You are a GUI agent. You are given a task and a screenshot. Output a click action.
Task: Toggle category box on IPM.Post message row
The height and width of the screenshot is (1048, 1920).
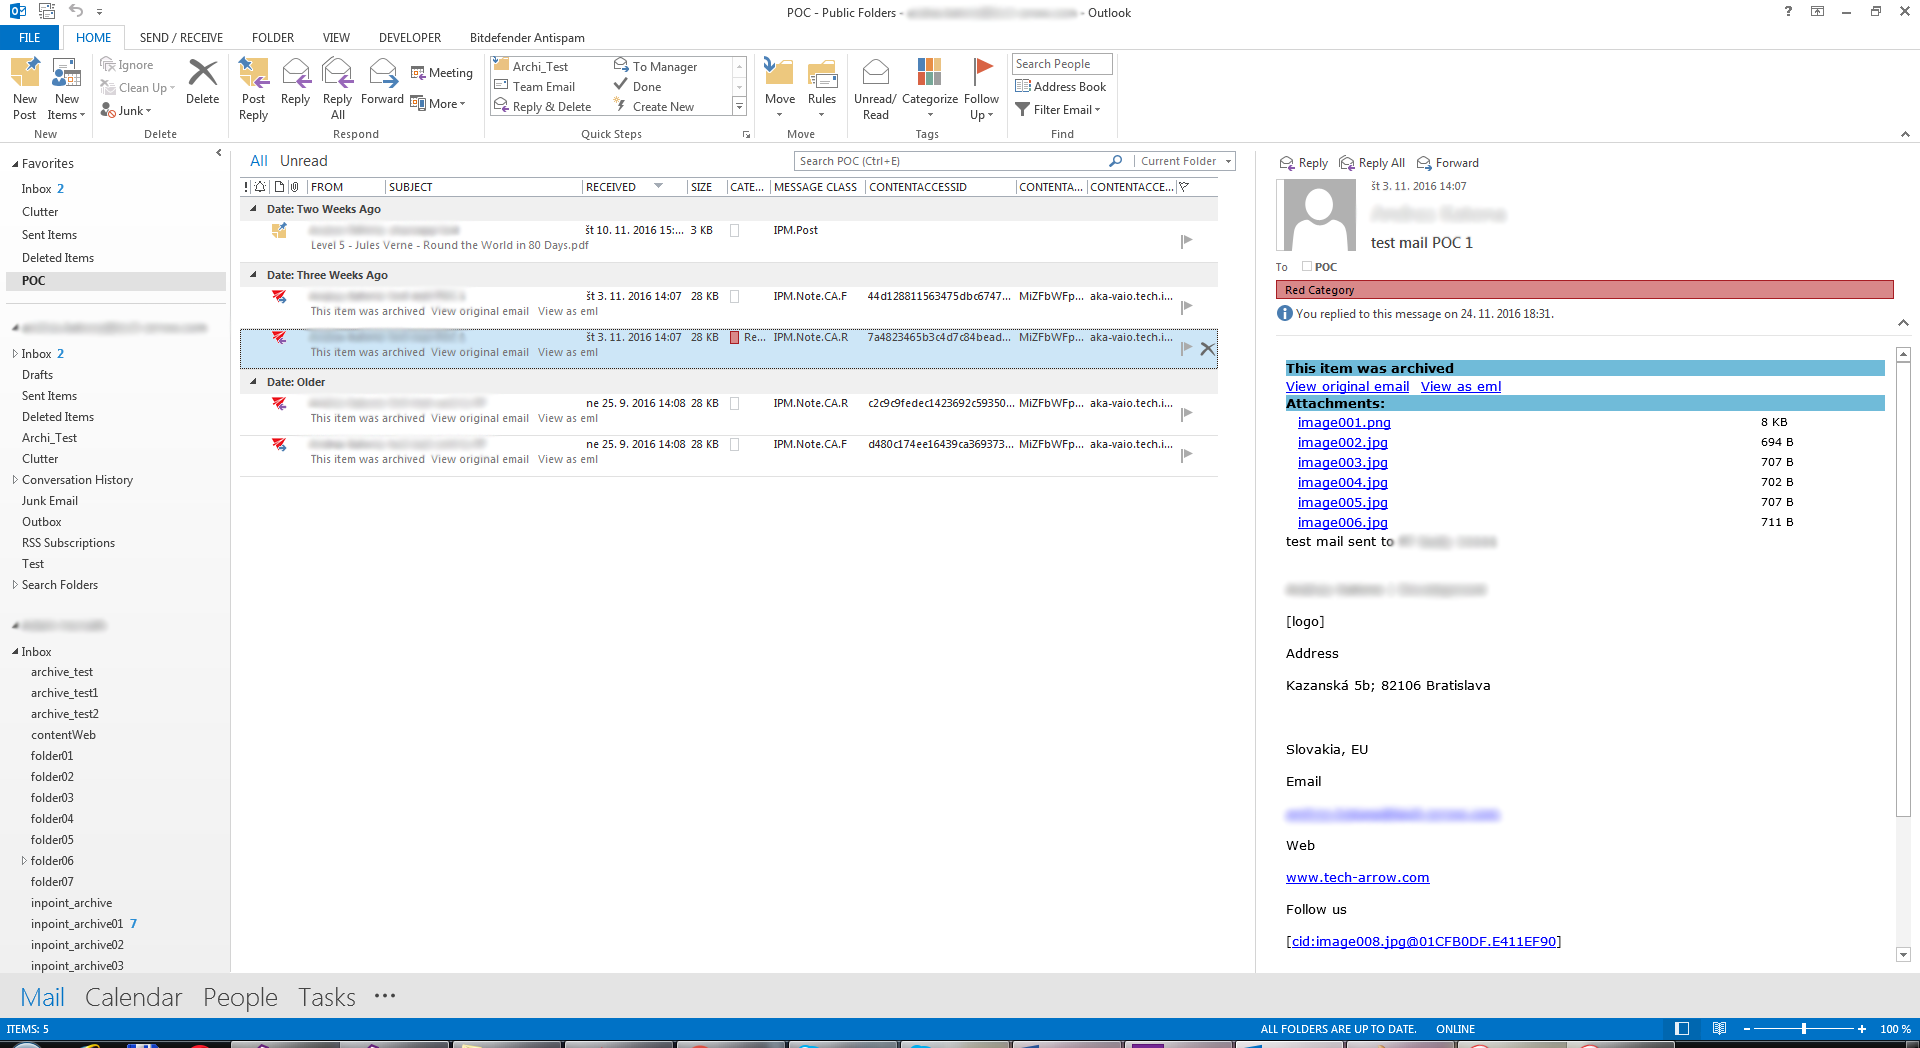pyautogui.click(x=735, y=231)
